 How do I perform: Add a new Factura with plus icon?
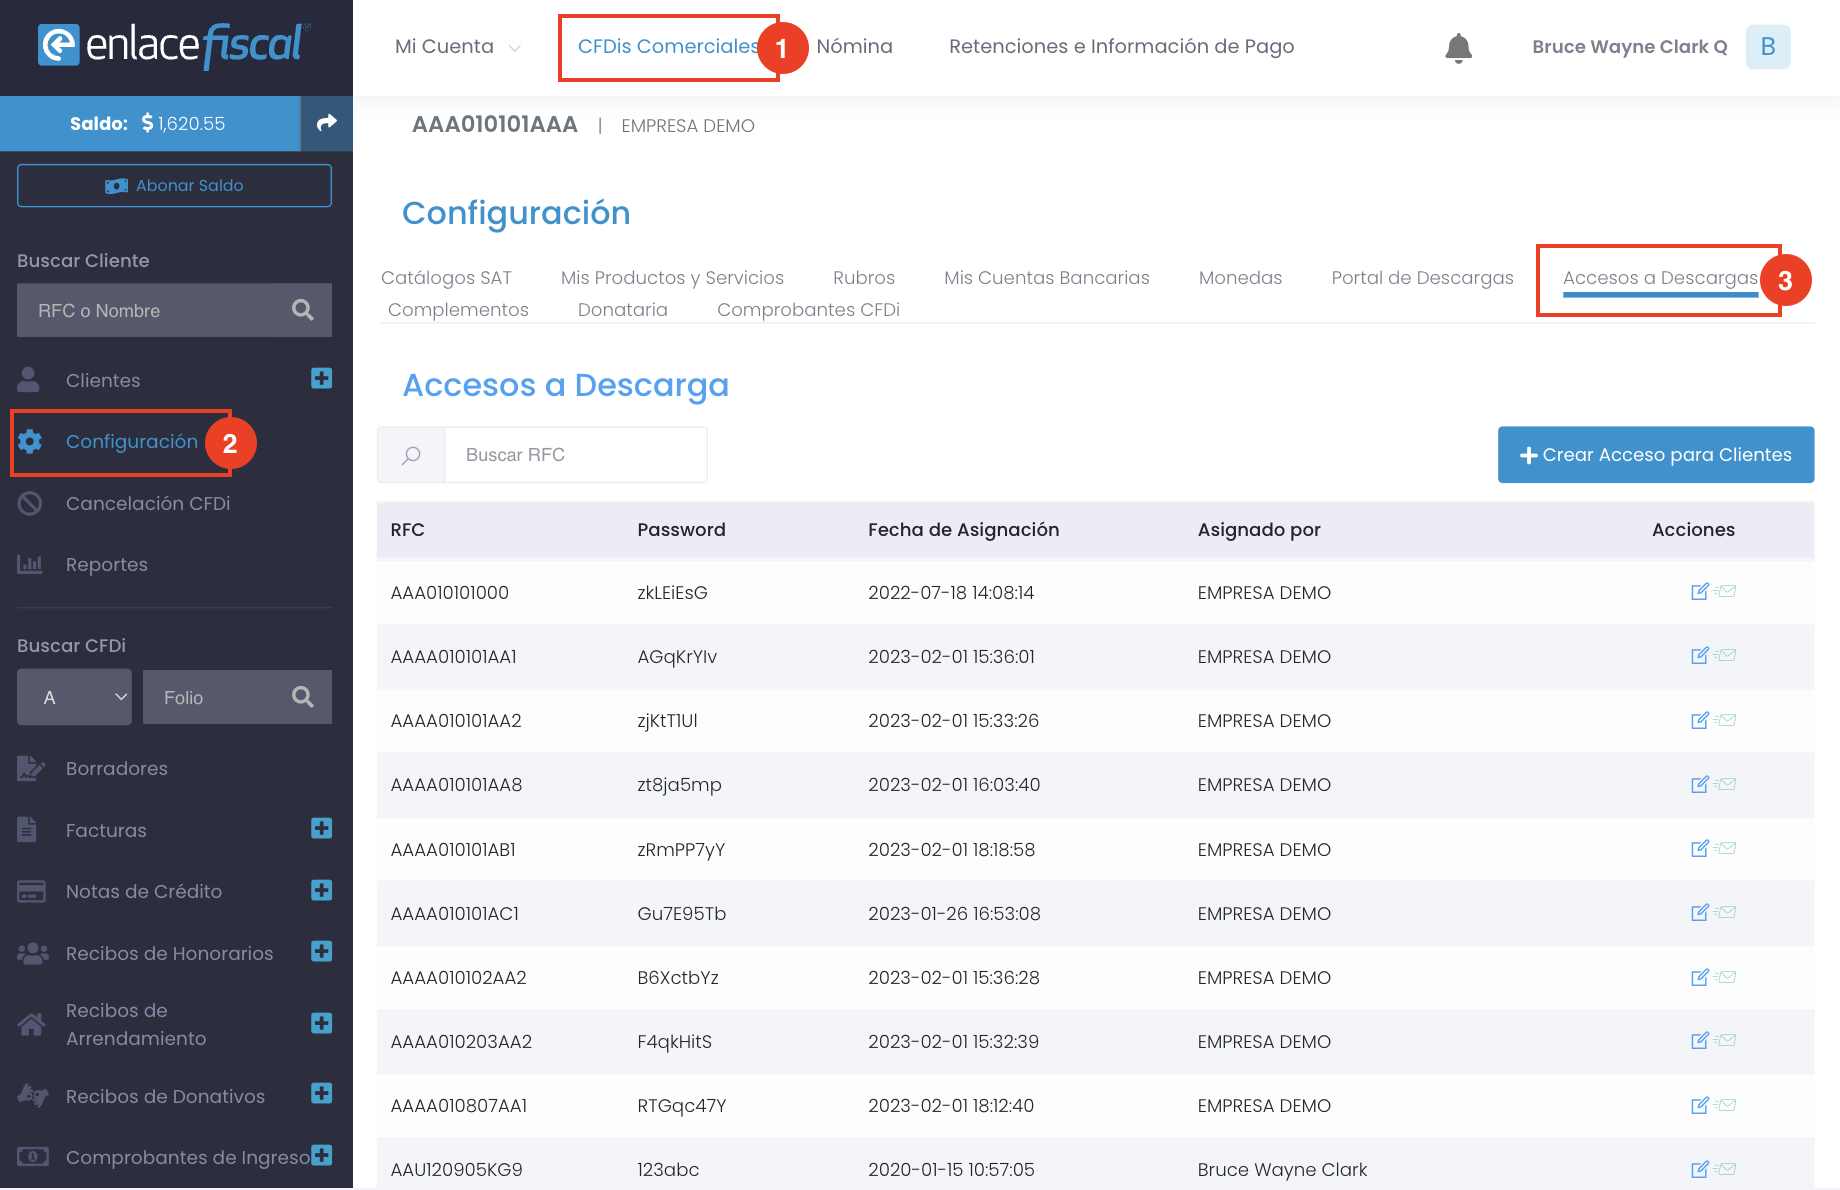pos(321,829)
